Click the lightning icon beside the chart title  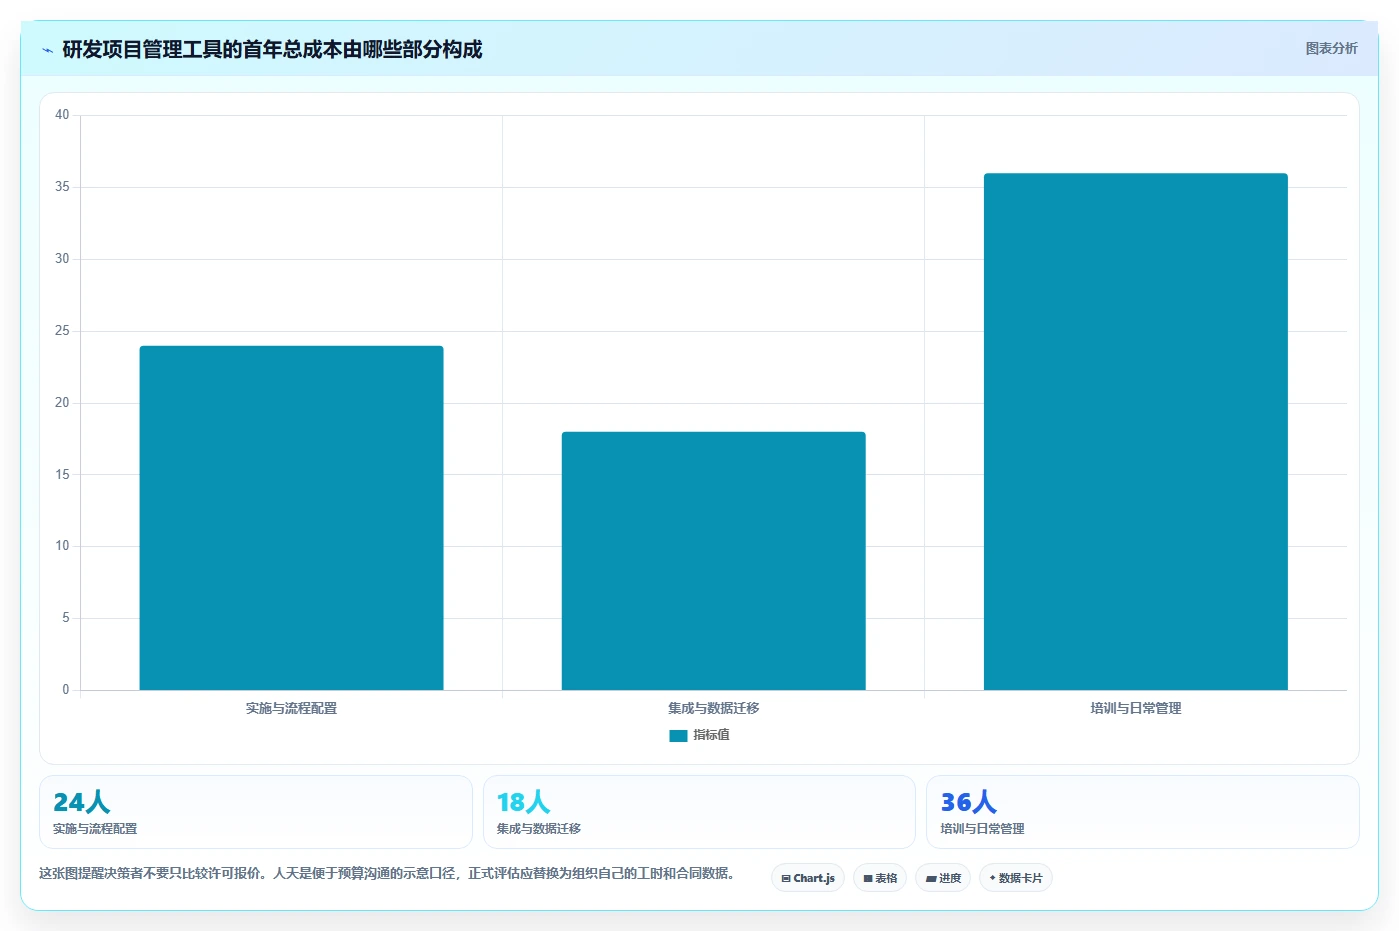pos(47,50)
